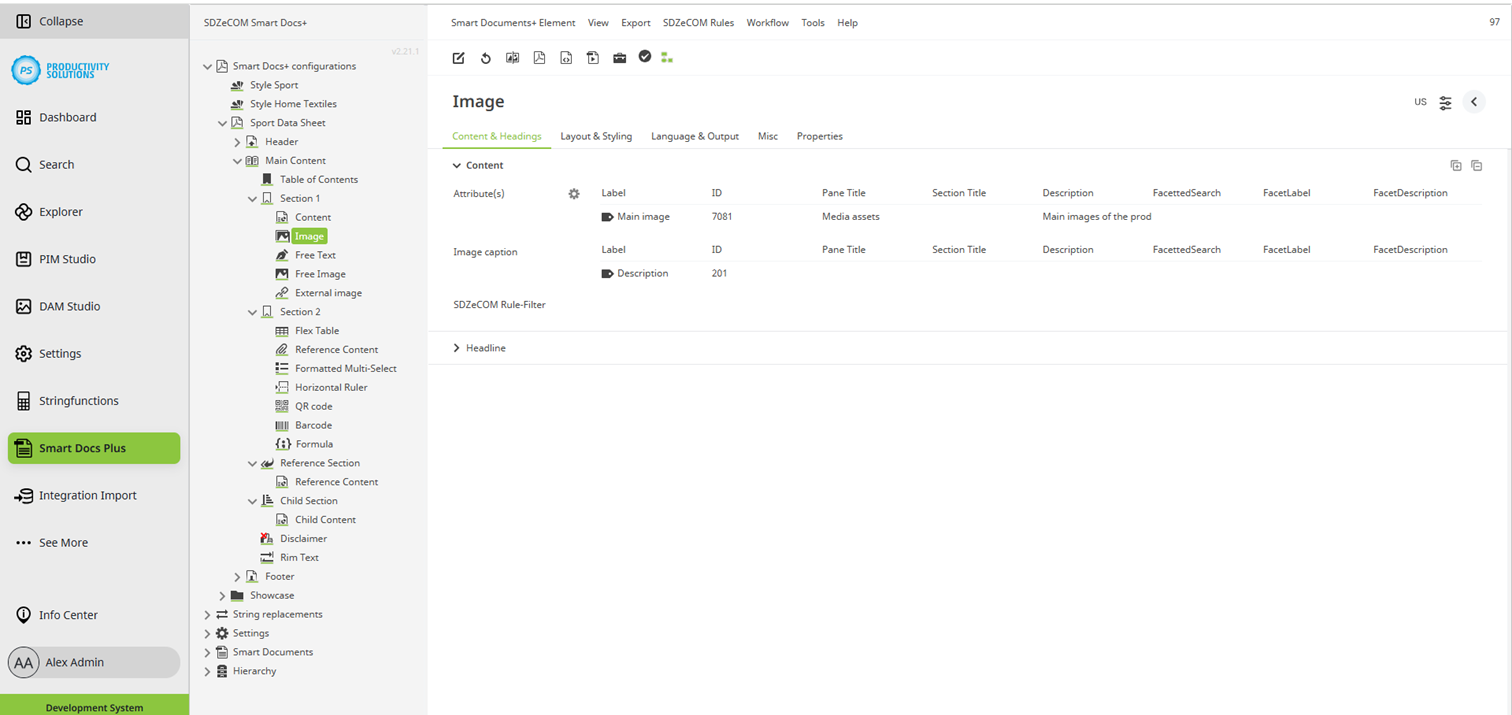This screenshot has width=1512, height=715.
Task: Open the Export menu
Action: (x=636, y=23)
